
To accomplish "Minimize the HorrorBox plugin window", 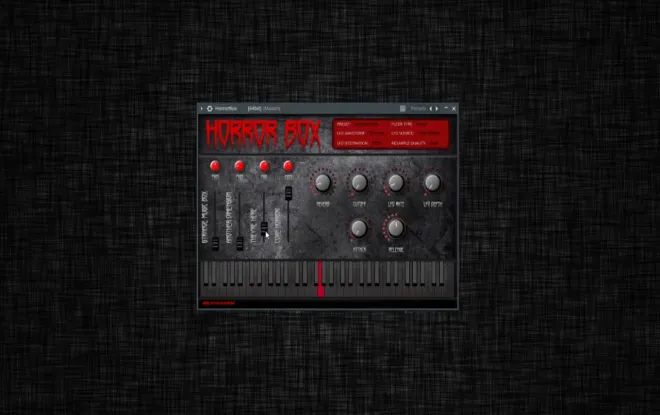I will coord(446,109).
